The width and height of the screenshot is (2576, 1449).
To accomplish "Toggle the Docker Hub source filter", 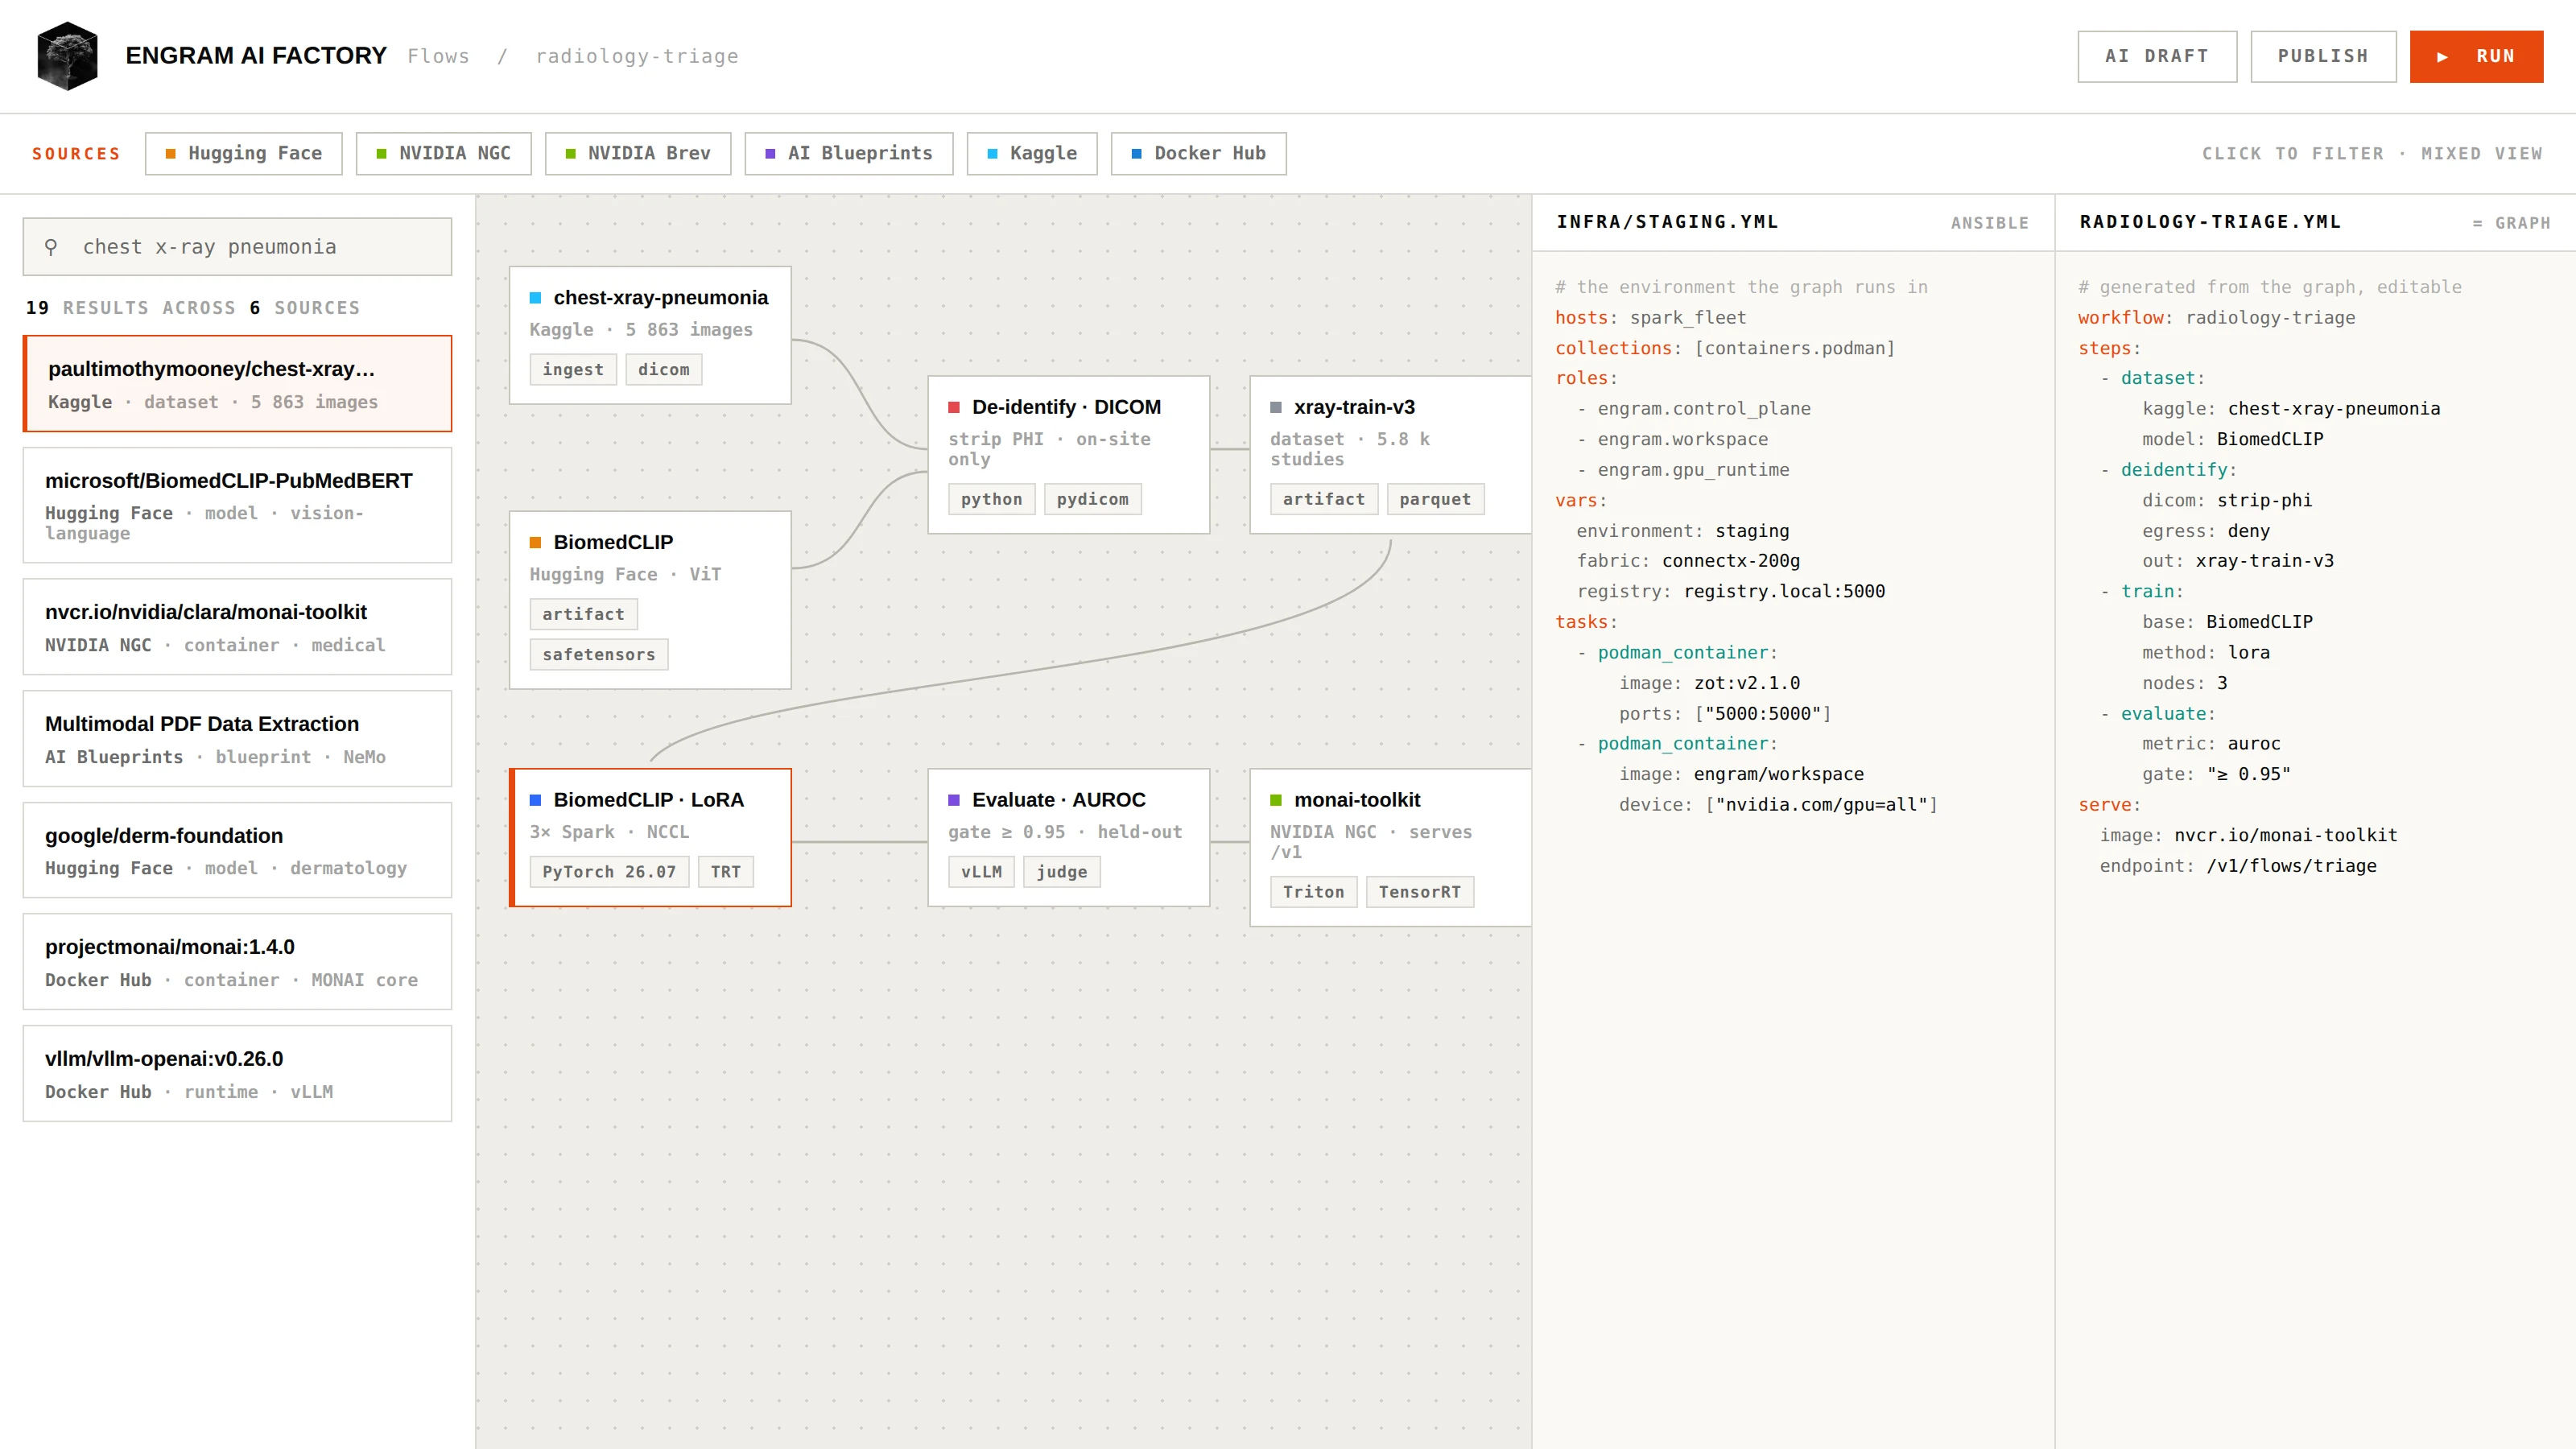I will (x=1199, y=153).
